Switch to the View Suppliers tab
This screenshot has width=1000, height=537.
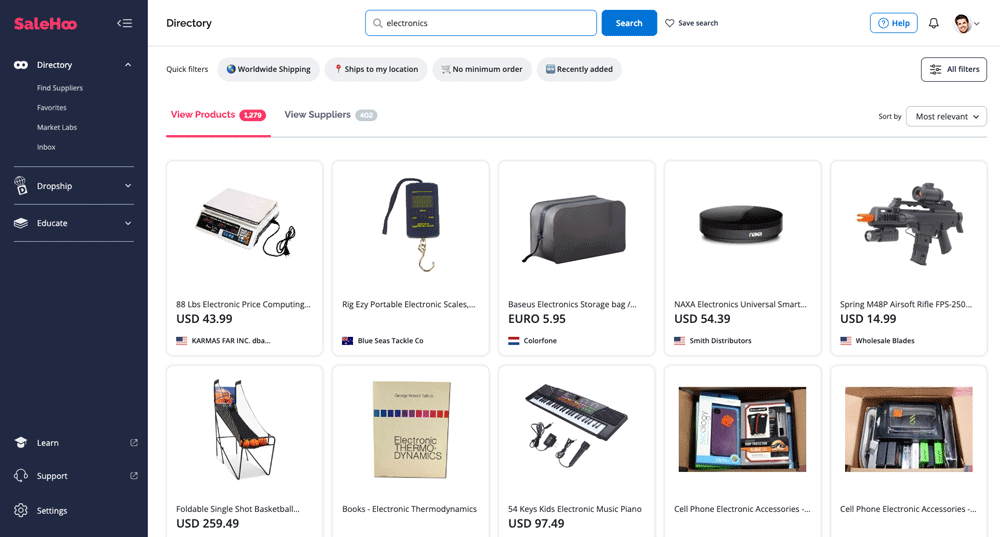pyautogui.click(x=330, y=115)
